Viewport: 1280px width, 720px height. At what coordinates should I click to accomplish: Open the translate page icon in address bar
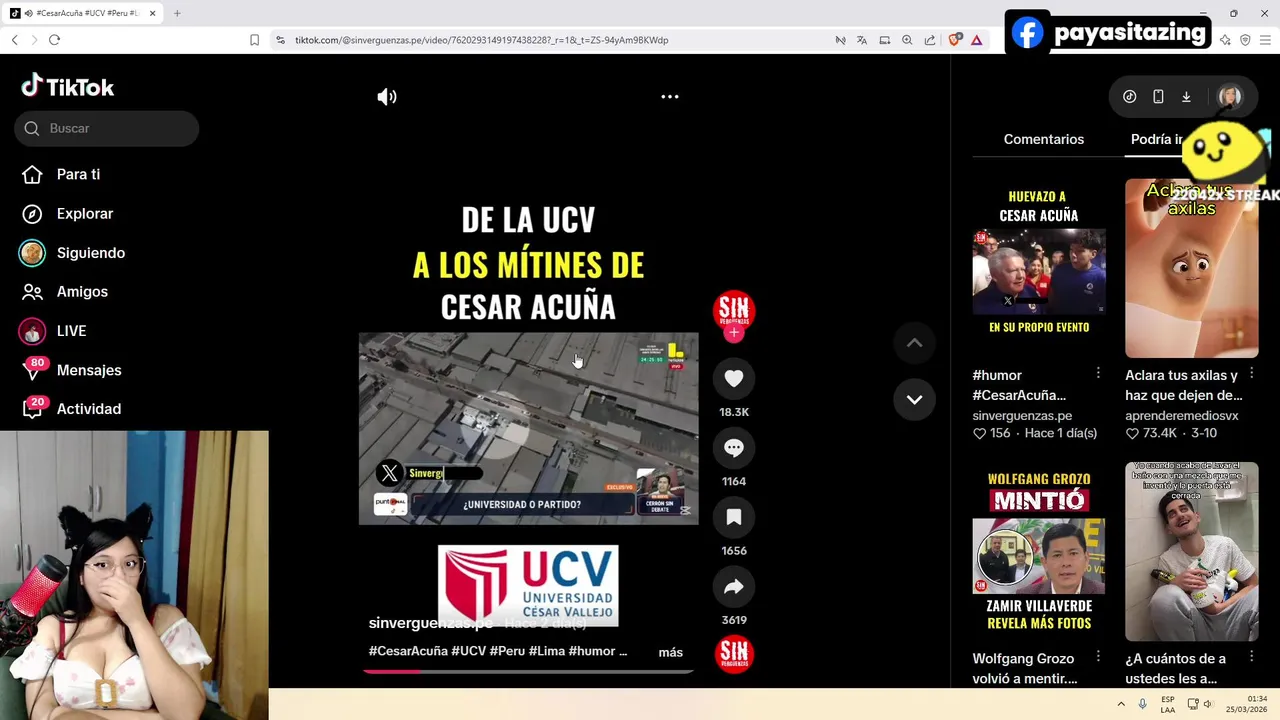pyautogui.click(x=862, y=40)
